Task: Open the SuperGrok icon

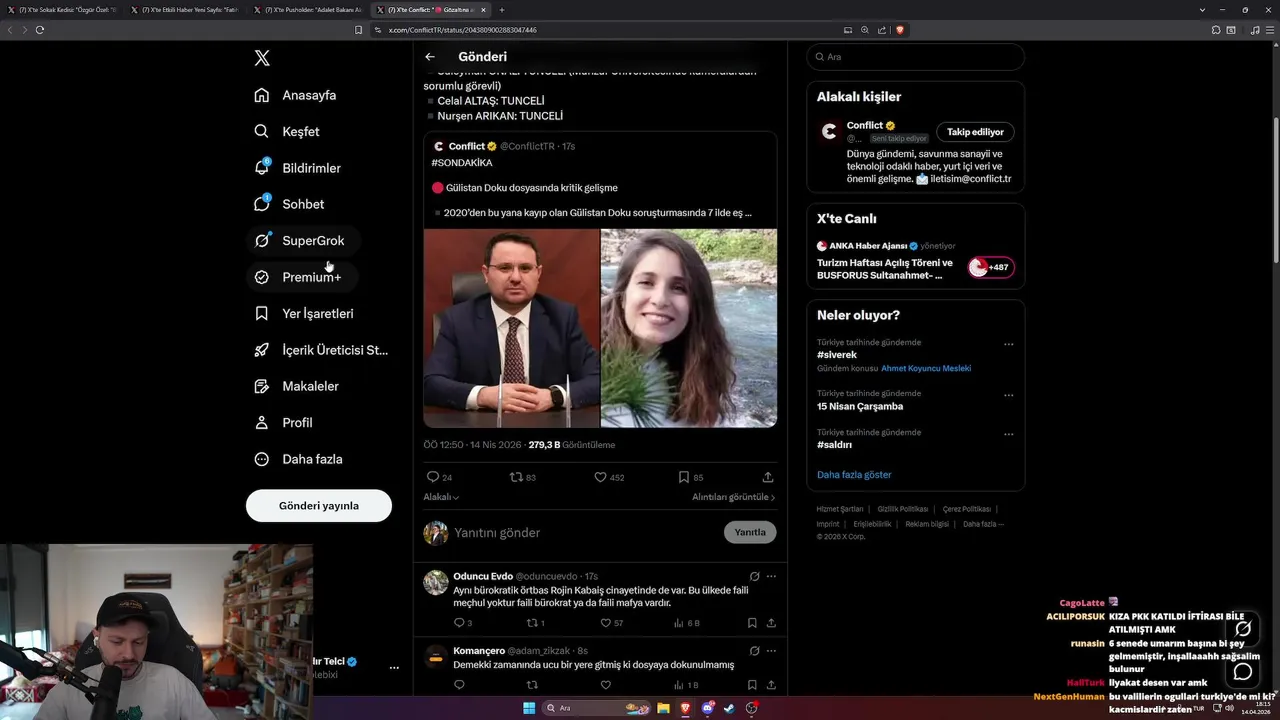Action: pos(261,240)
